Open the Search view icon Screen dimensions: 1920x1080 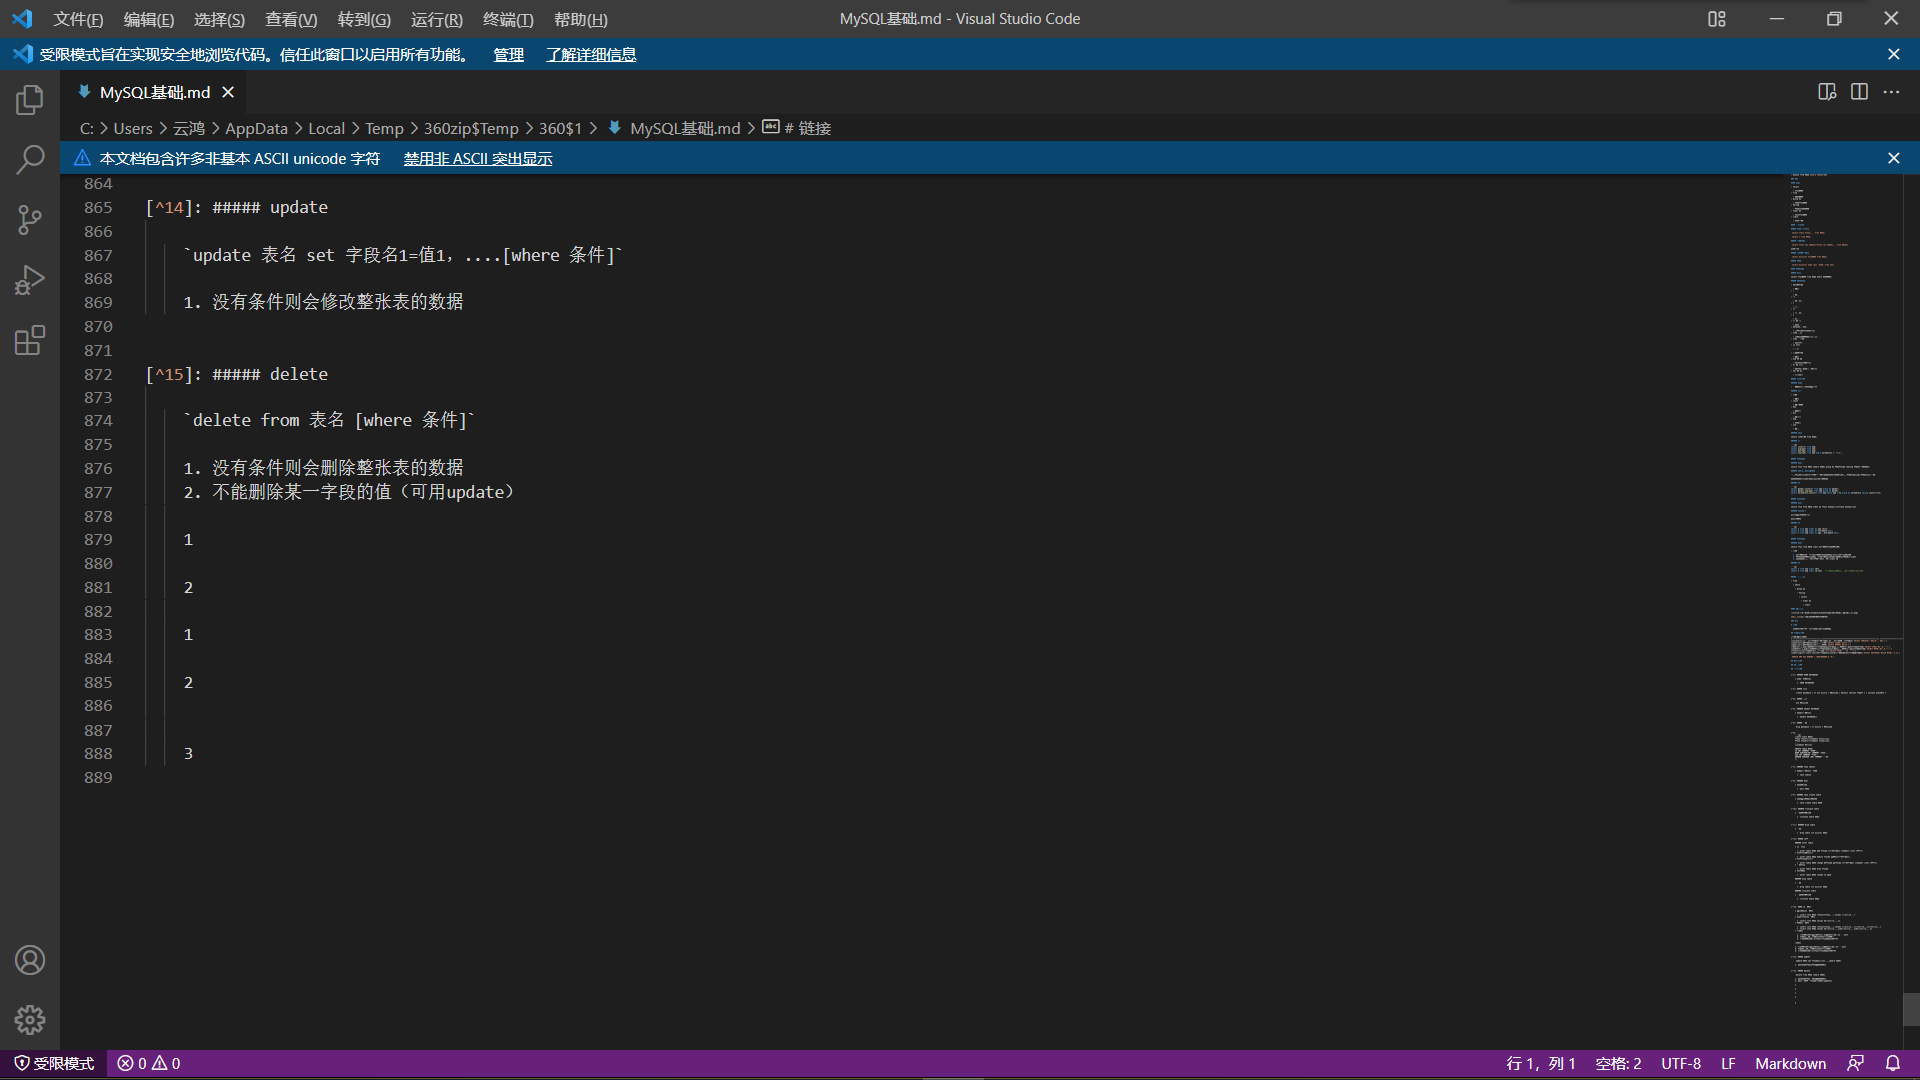click(x=30, y=160)
